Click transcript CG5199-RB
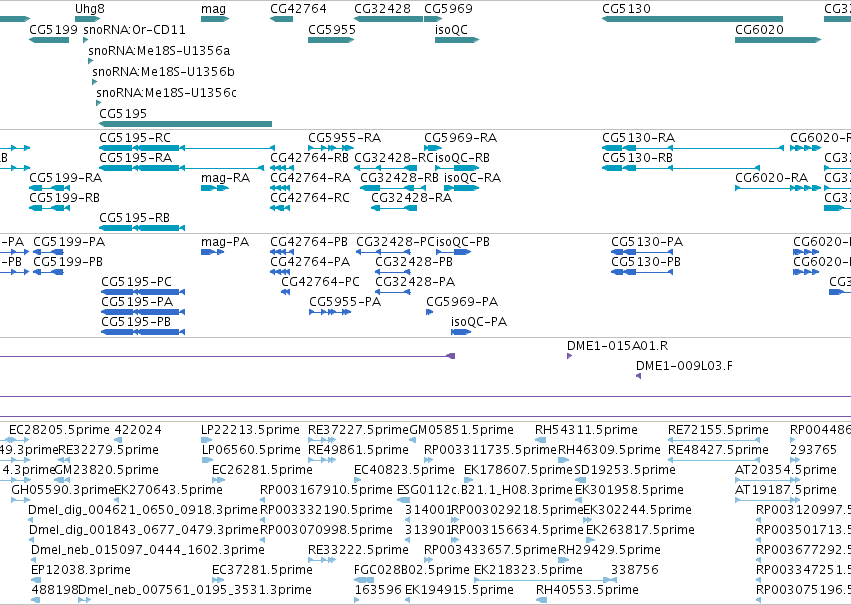 tap(49, 208)
